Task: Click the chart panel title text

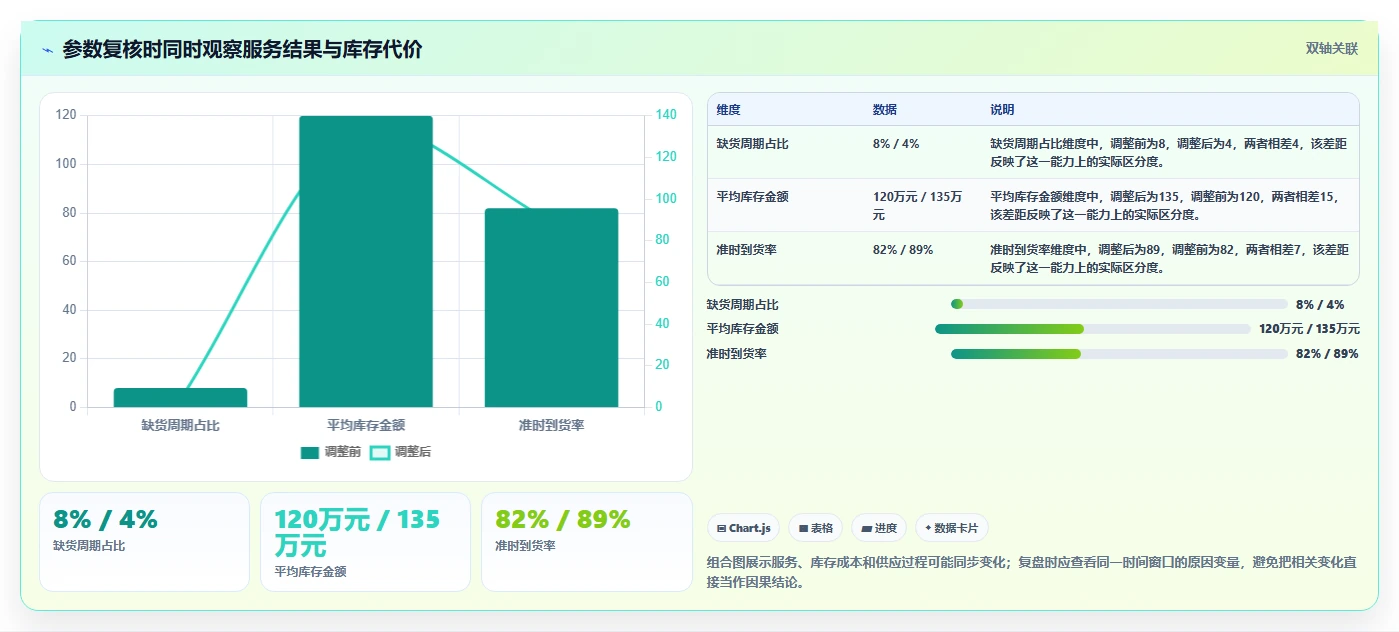Action: pos(243,49)
